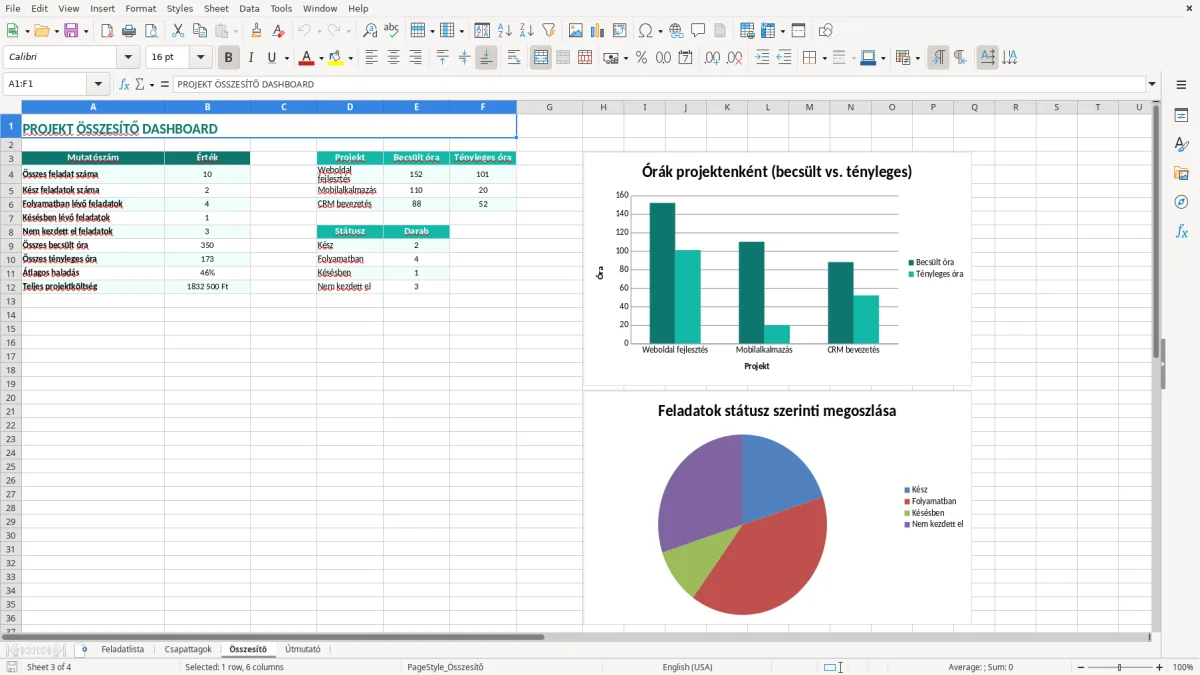Screen dimensions: 1200x675
Task: Click the Print icon
Action: pyautogui.click(x=129, y=31)
